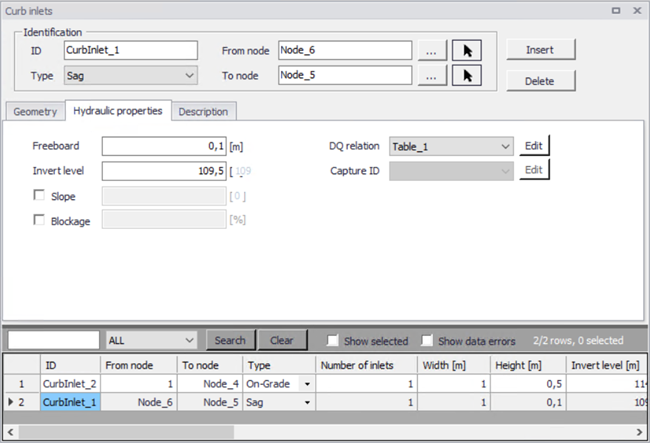Switch to the Geometry tab

(35, 111)
